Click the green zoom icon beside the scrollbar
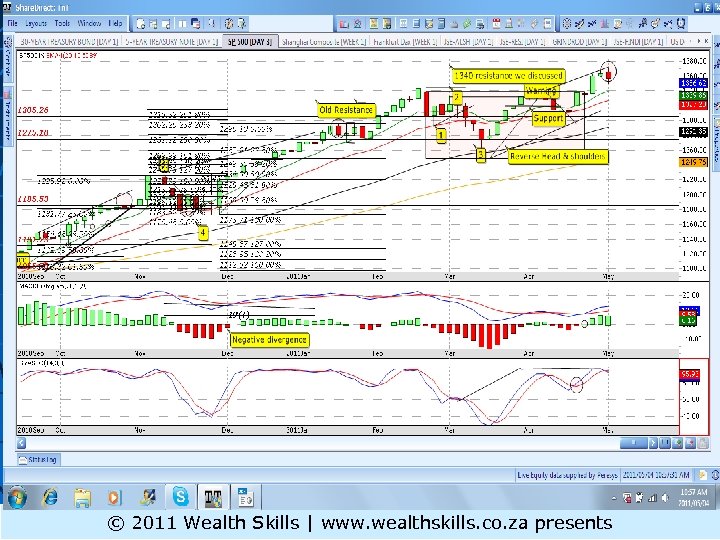This screenshot has height=540, width=720. point(678,443)
